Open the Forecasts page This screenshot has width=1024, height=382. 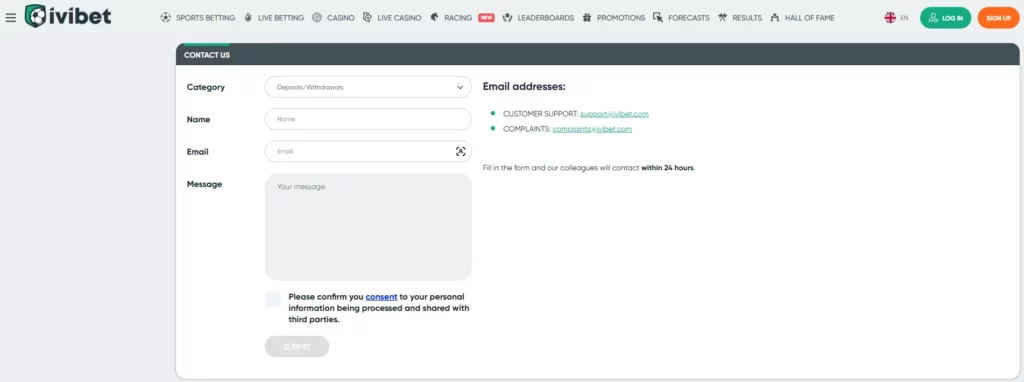coord(689,18)
